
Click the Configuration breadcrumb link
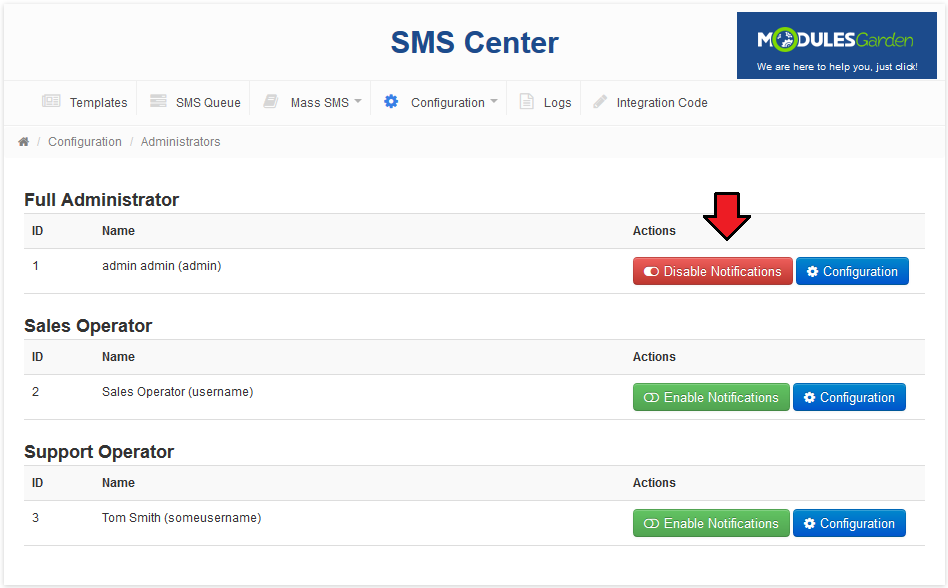[85, 141]
